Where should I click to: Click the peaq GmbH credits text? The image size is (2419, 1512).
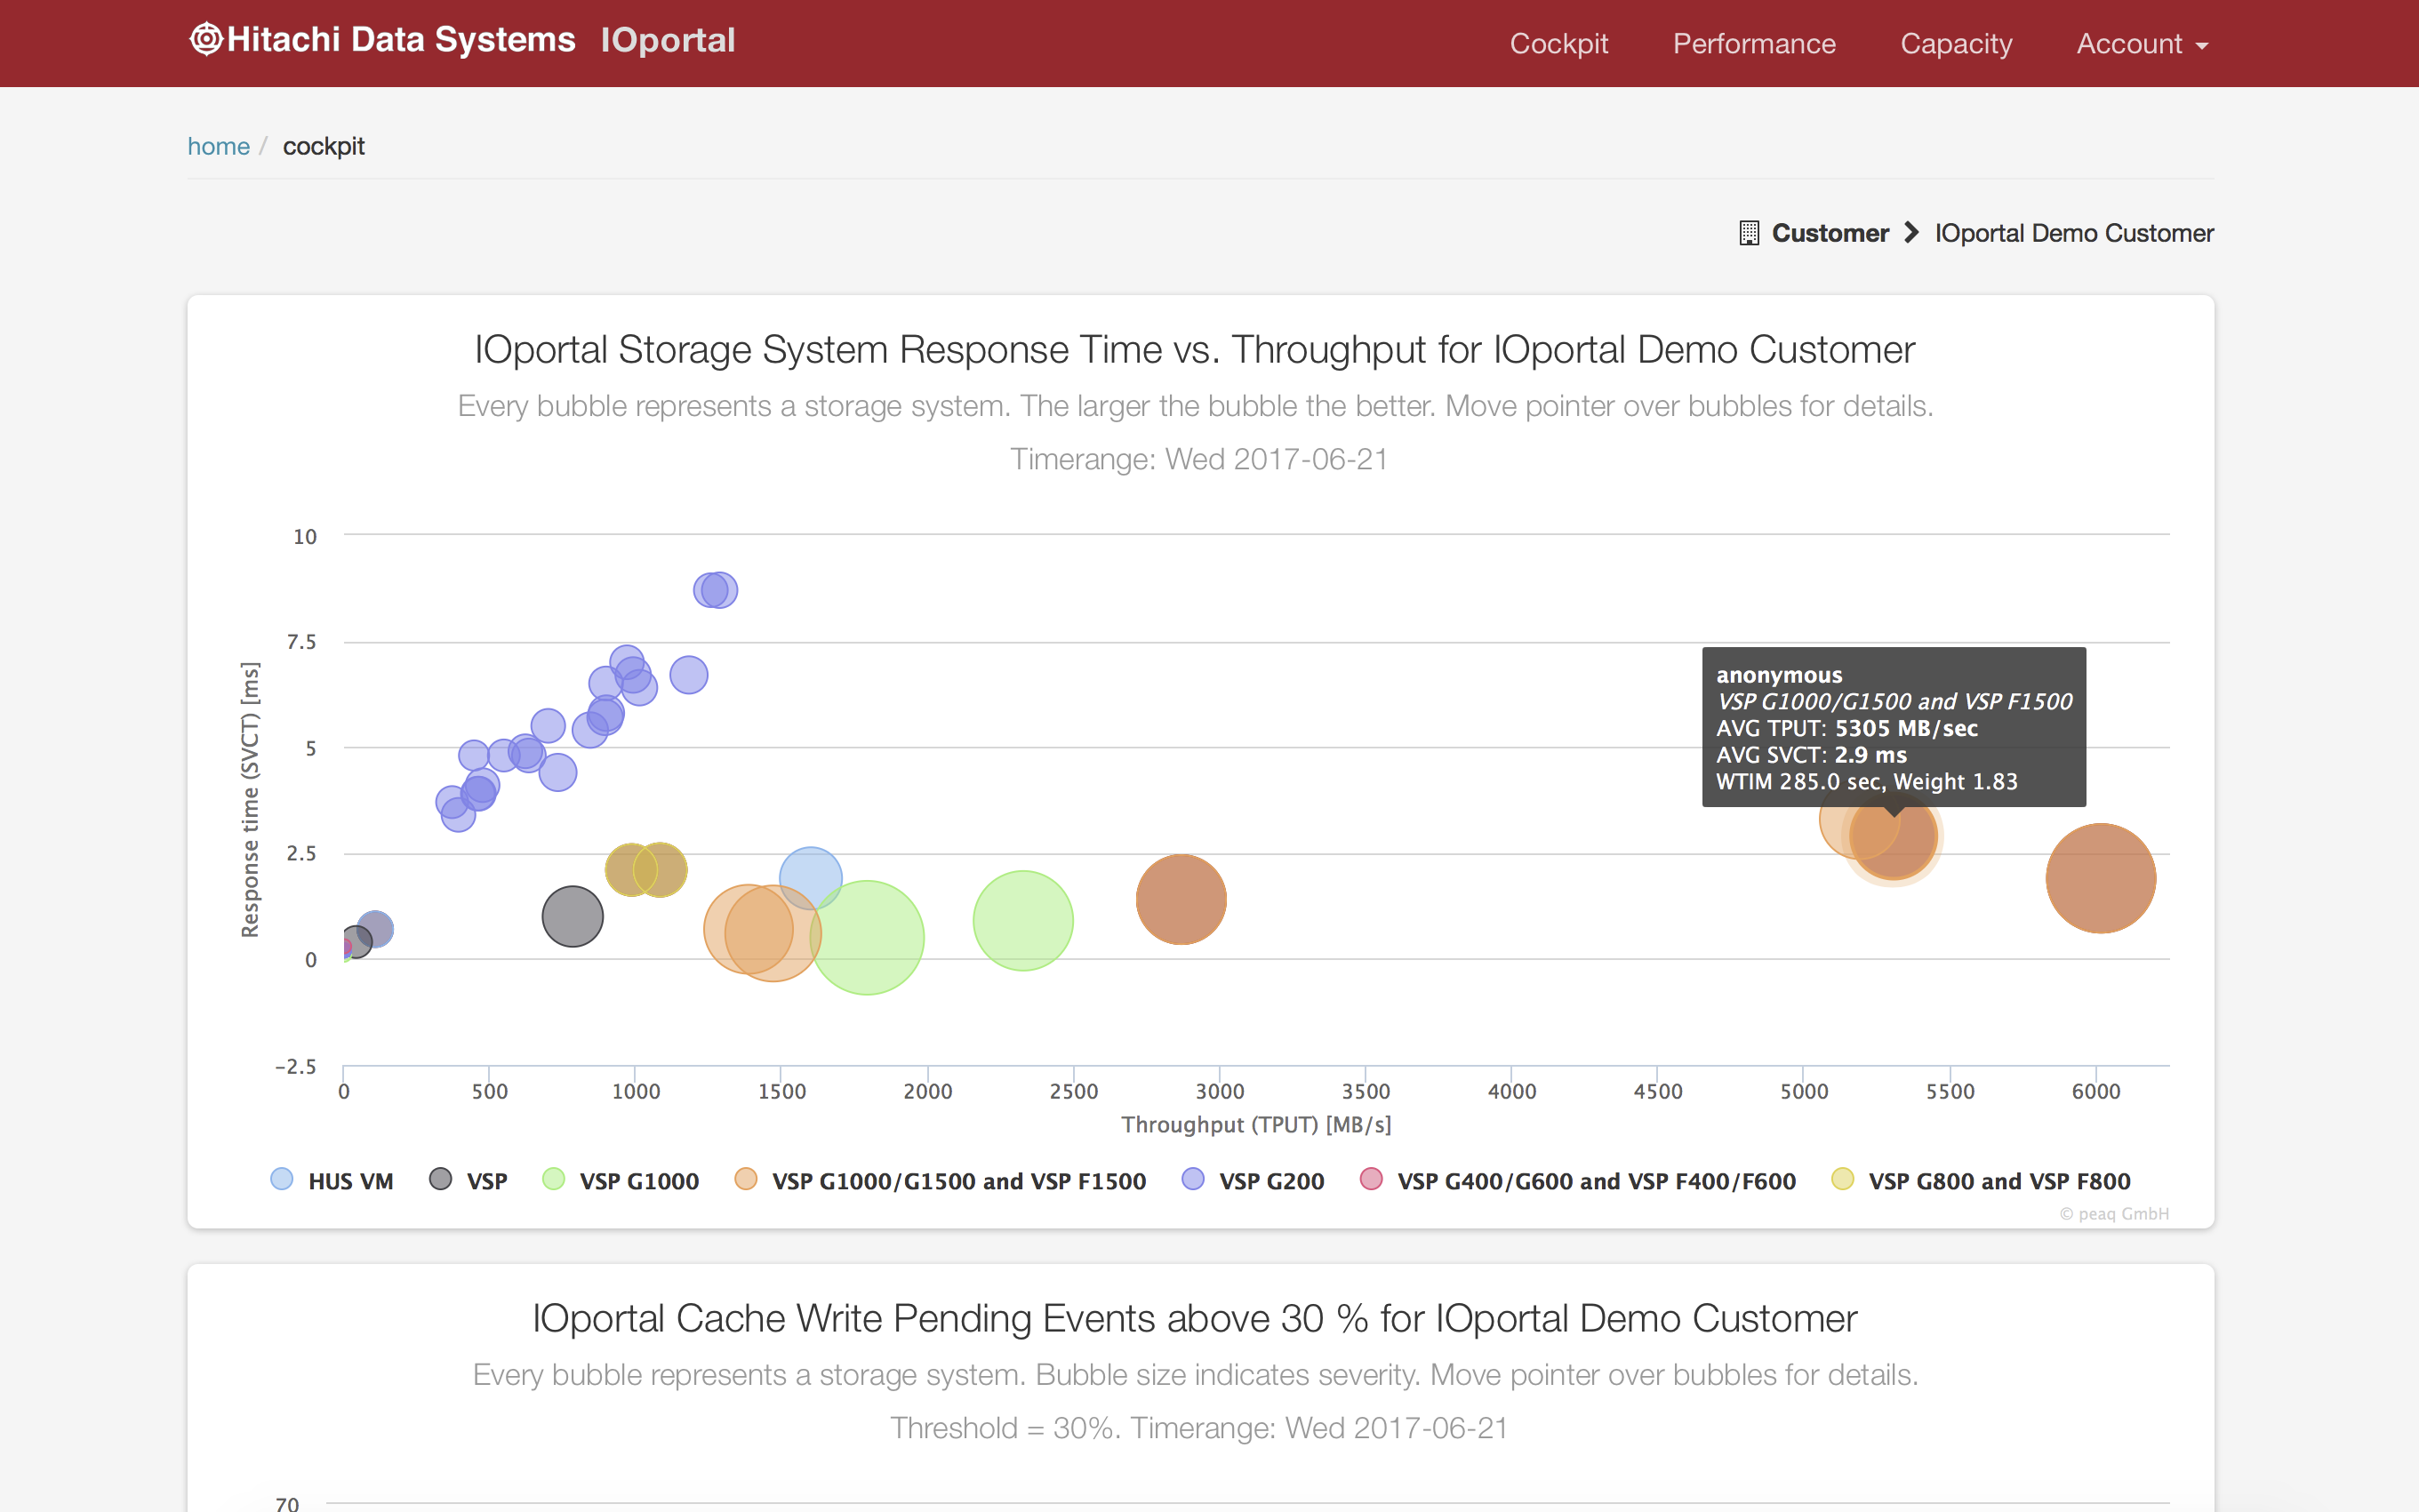(2113, 1213)
